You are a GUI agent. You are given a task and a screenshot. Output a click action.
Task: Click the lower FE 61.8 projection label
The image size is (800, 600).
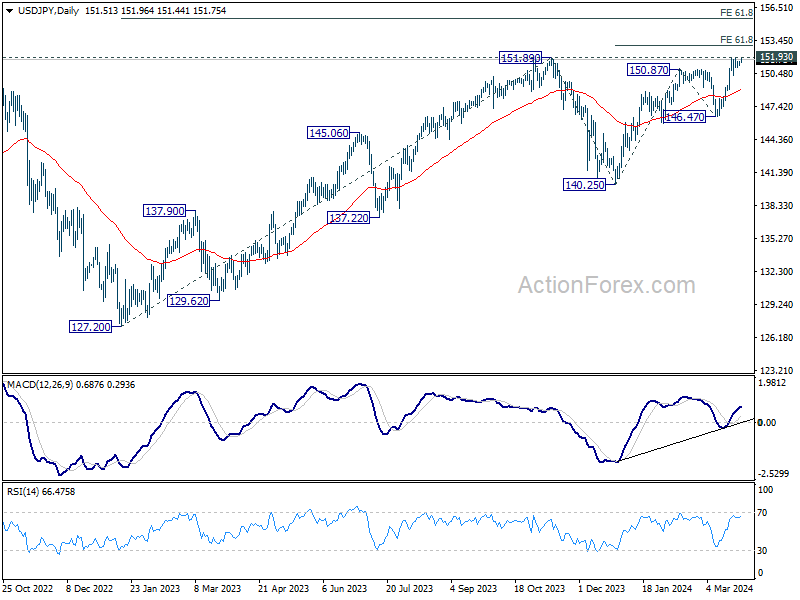click(x=736, y=40)
